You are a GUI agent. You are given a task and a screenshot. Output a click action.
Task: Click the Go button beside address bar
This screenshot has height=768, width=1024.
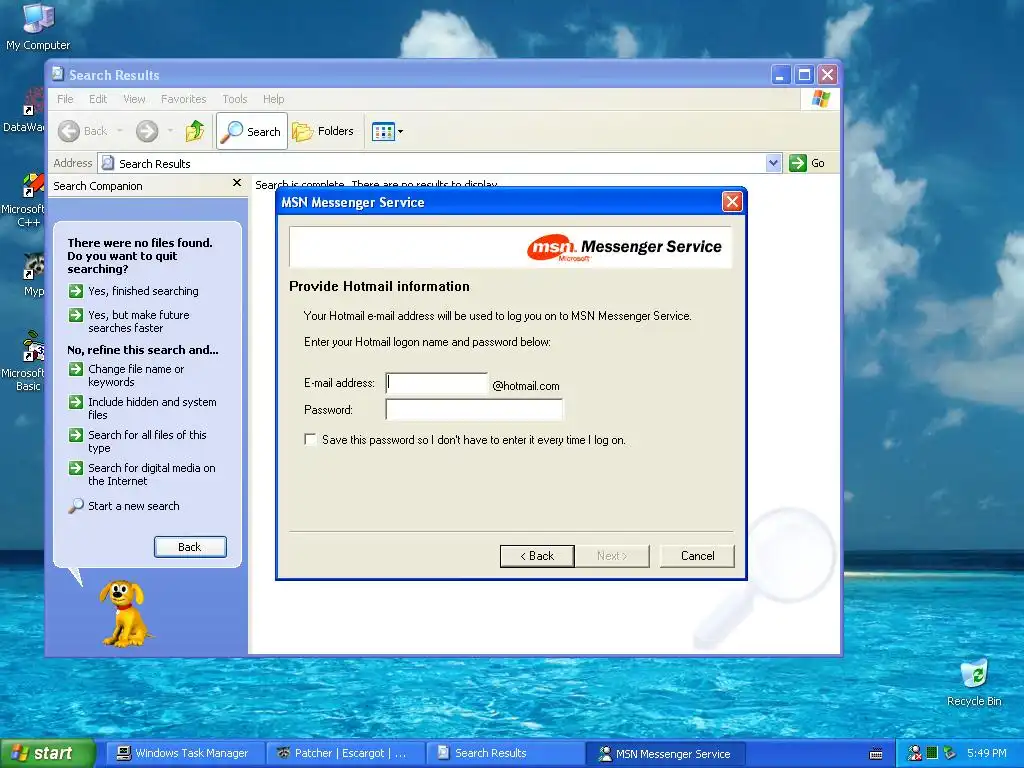(807, 163)
